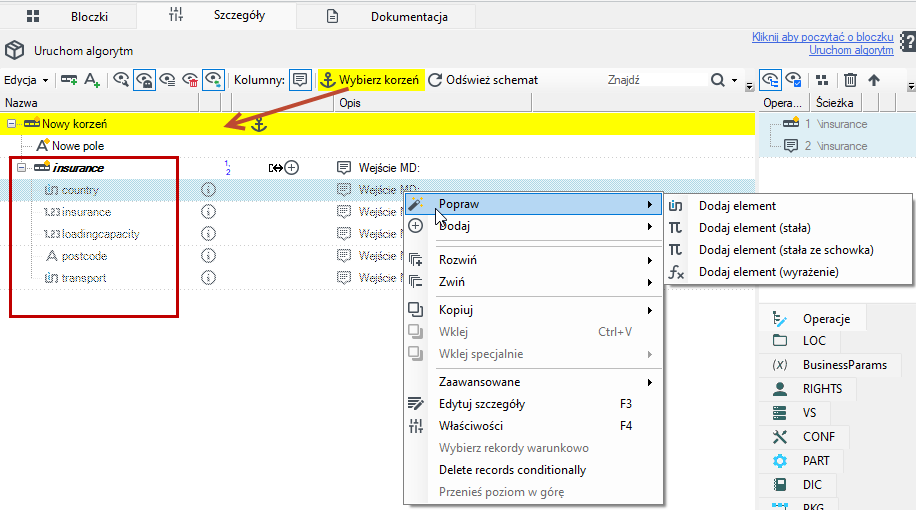This screenshot has height=510, width=916.
Task: Open the Edycja dropdown menu
Action: coord(26,80)
